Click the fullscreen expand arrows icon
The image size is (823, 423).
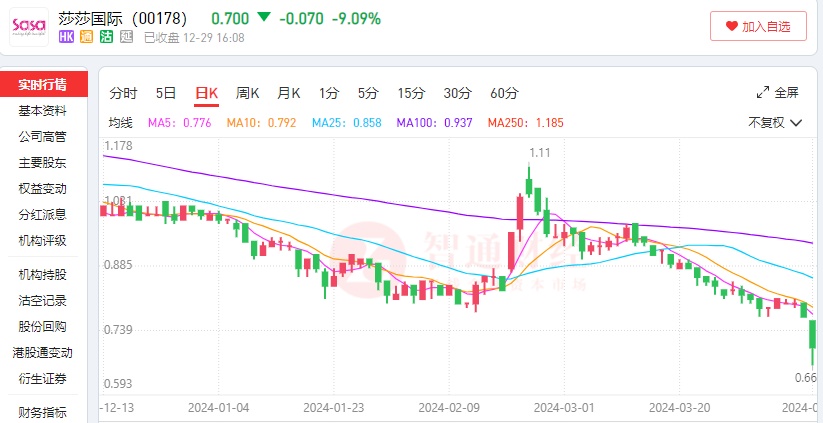coord(764,93)
